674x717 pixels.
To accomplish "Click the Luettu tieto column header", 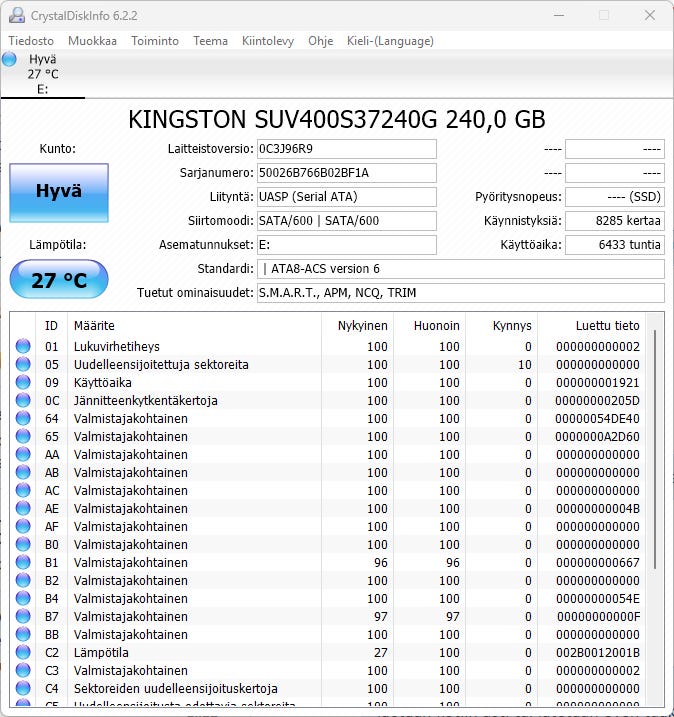I will point(607,326).
